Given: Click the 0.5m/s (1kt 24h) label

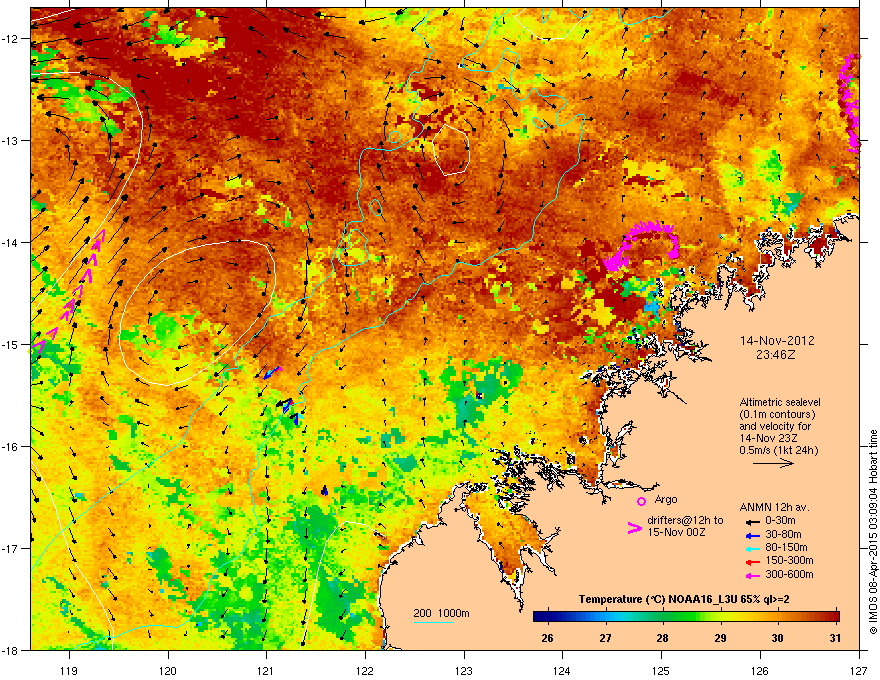Looking at the screenshot, I should (x=778, y=450).
